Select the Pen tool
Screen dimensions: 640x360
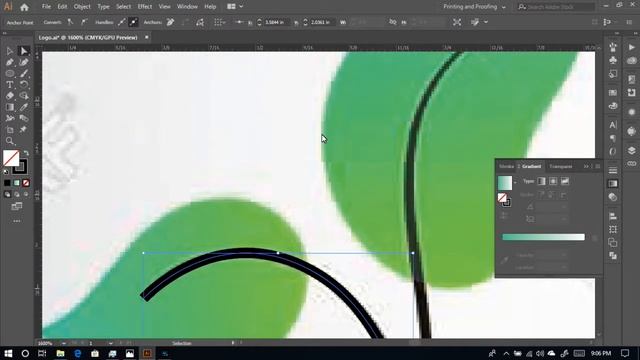point(10,62)
